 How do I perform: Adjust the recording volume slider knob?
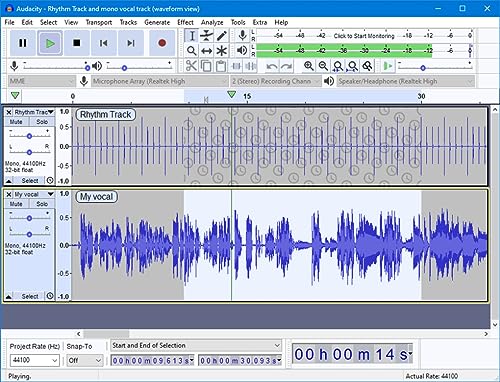(x=87, y=68)
